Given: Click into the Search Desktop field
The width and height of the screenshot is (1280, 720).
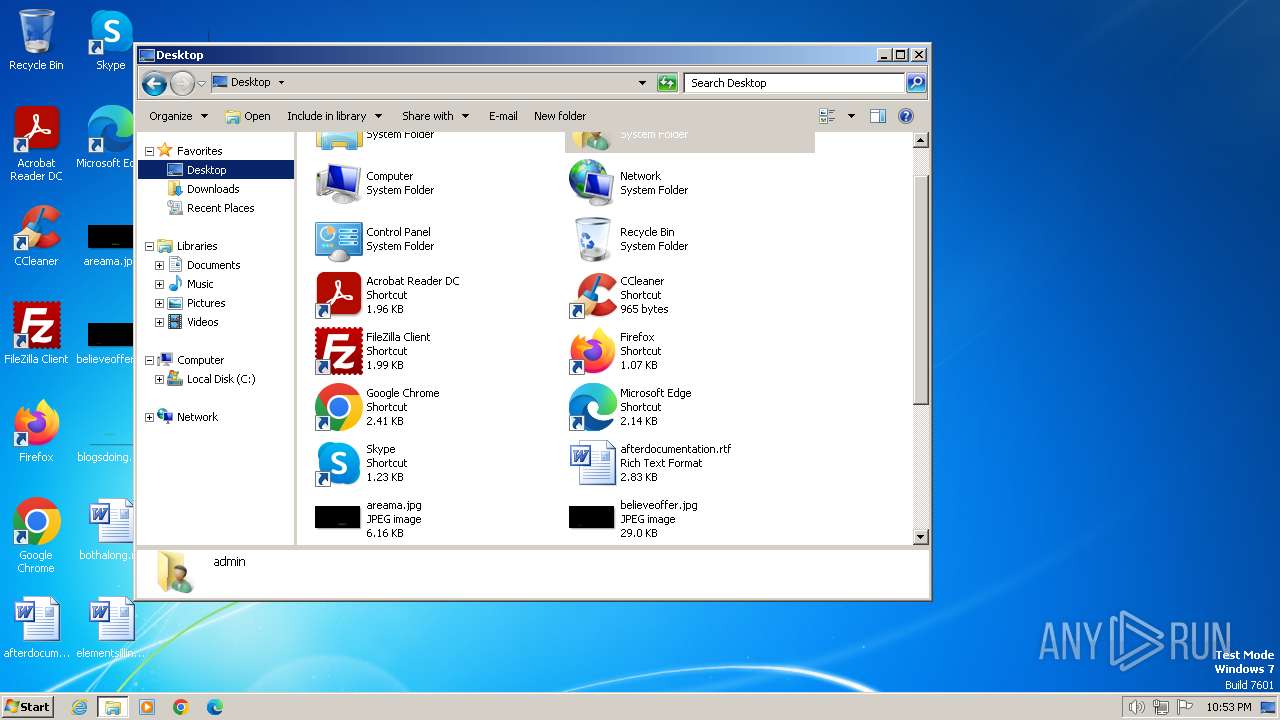Looking at the screenshot, I should pyautogui.click(x=795, y=83).
